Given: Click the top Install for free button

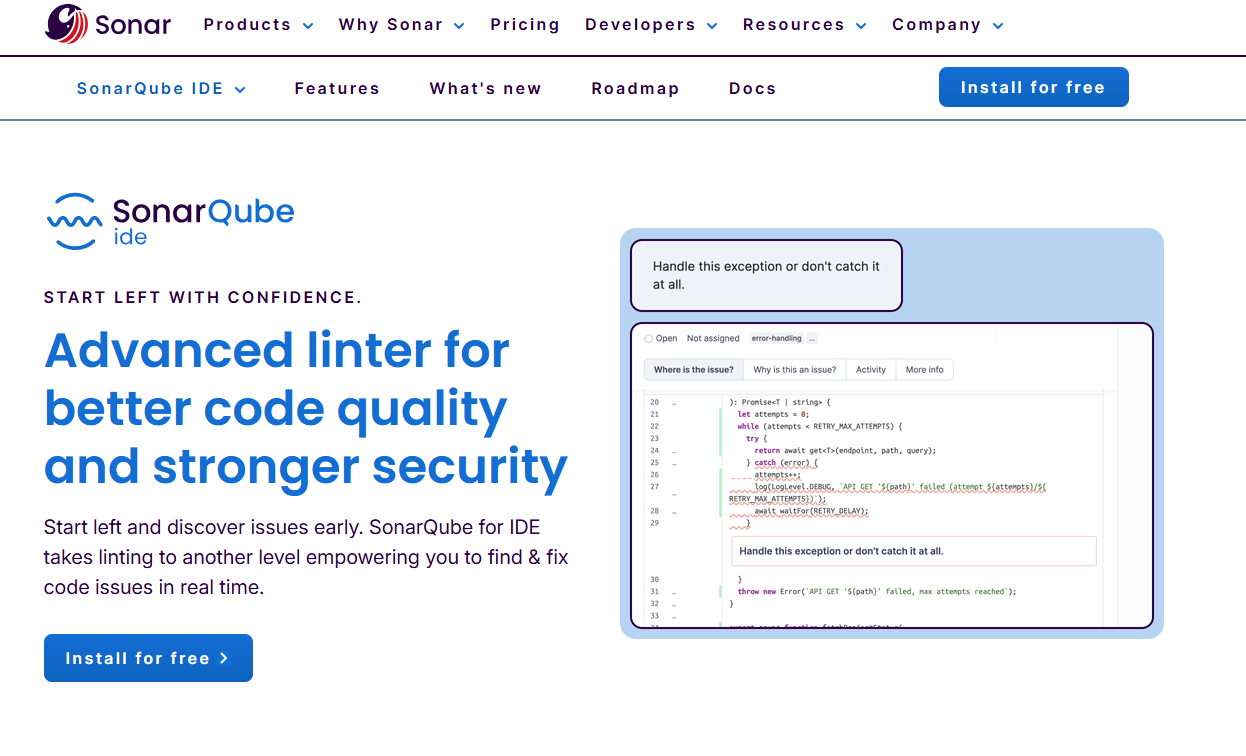Looking at the screenshot, I should [x=1033, y=87].
